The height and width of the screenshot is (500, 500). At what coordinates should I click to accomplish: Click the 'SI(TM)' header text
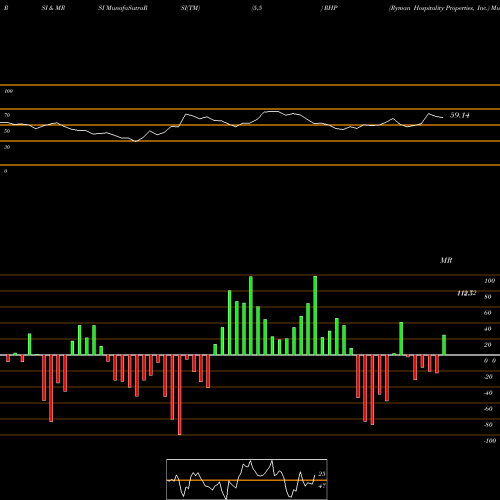[x=190, y=8]
